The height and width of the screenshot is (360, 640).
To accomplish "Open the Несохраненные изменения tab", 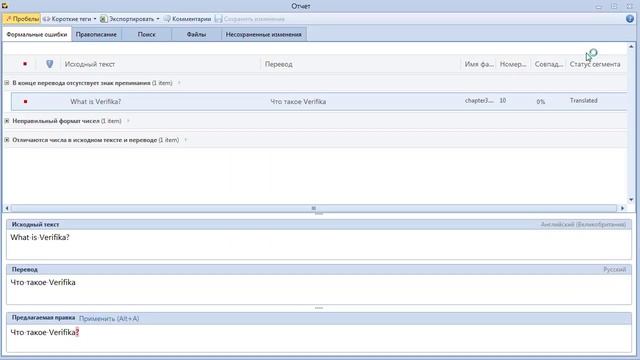I will (264, 35).
